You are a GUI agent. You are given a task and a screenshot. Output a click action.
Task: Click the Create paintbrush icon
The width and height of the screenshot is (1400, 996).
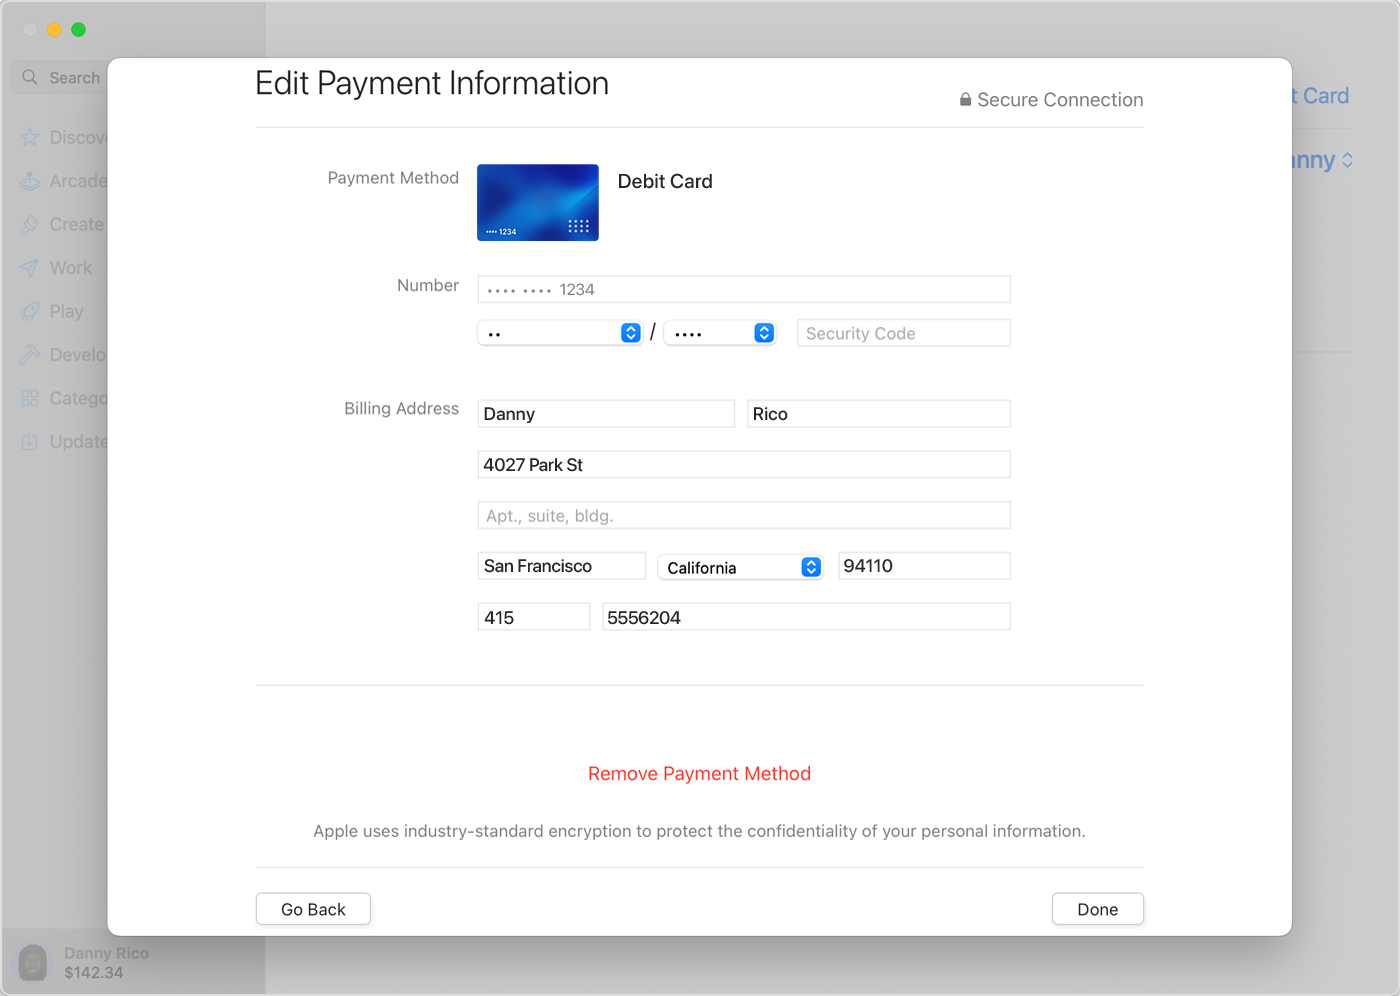point(29,224)
